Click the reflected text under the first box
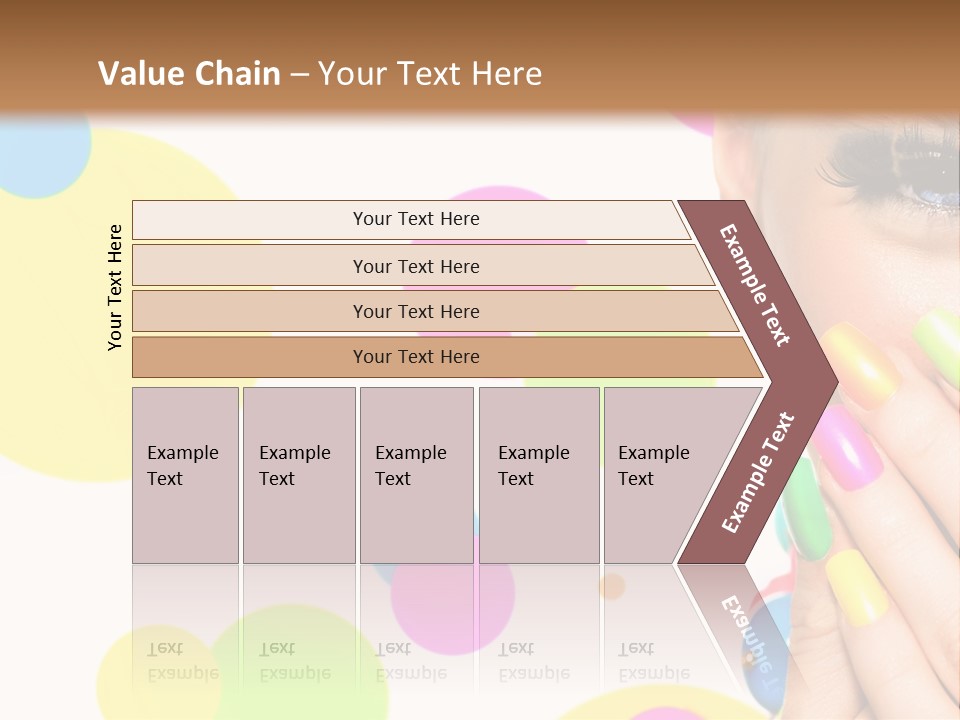This screenshot has height=720, width=960. point(183,661)
